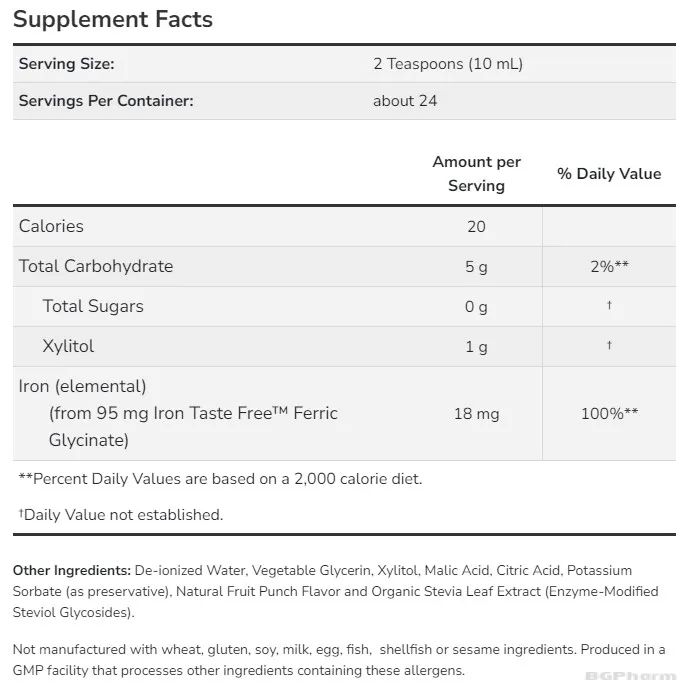Select the Other Ingredients bold label
The height and width of the screenshot is (688, 685).
click(71, 571)
